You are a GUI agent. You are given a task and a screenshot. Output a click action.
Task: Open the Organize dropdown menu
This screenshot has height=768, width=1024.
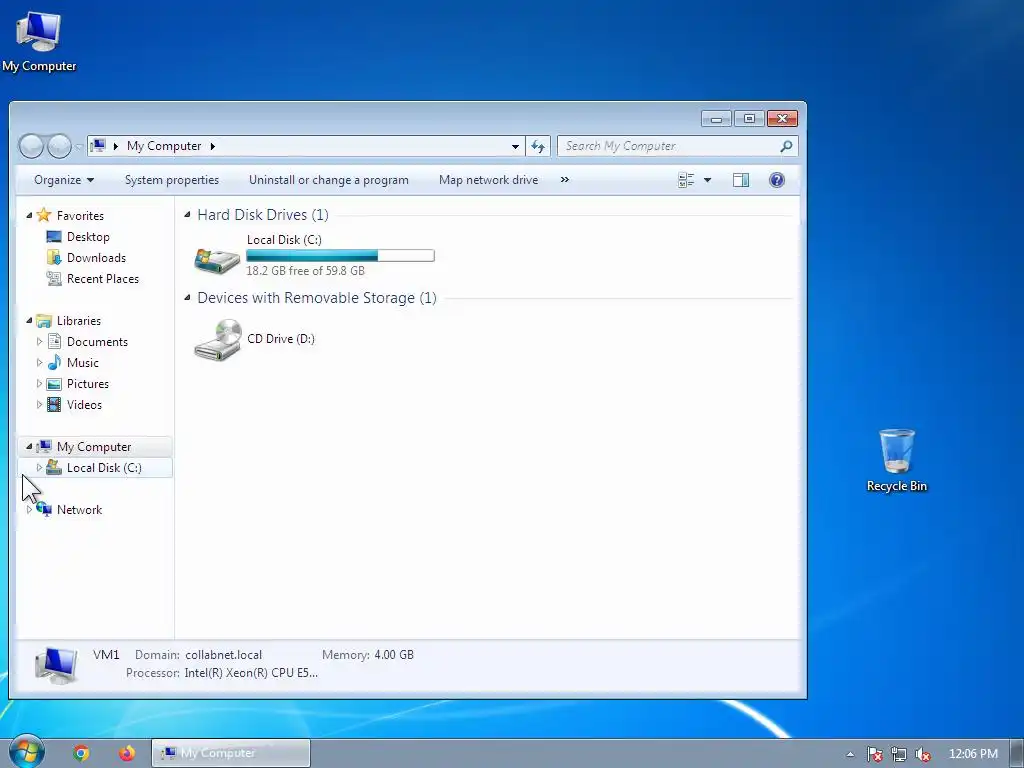64,180
